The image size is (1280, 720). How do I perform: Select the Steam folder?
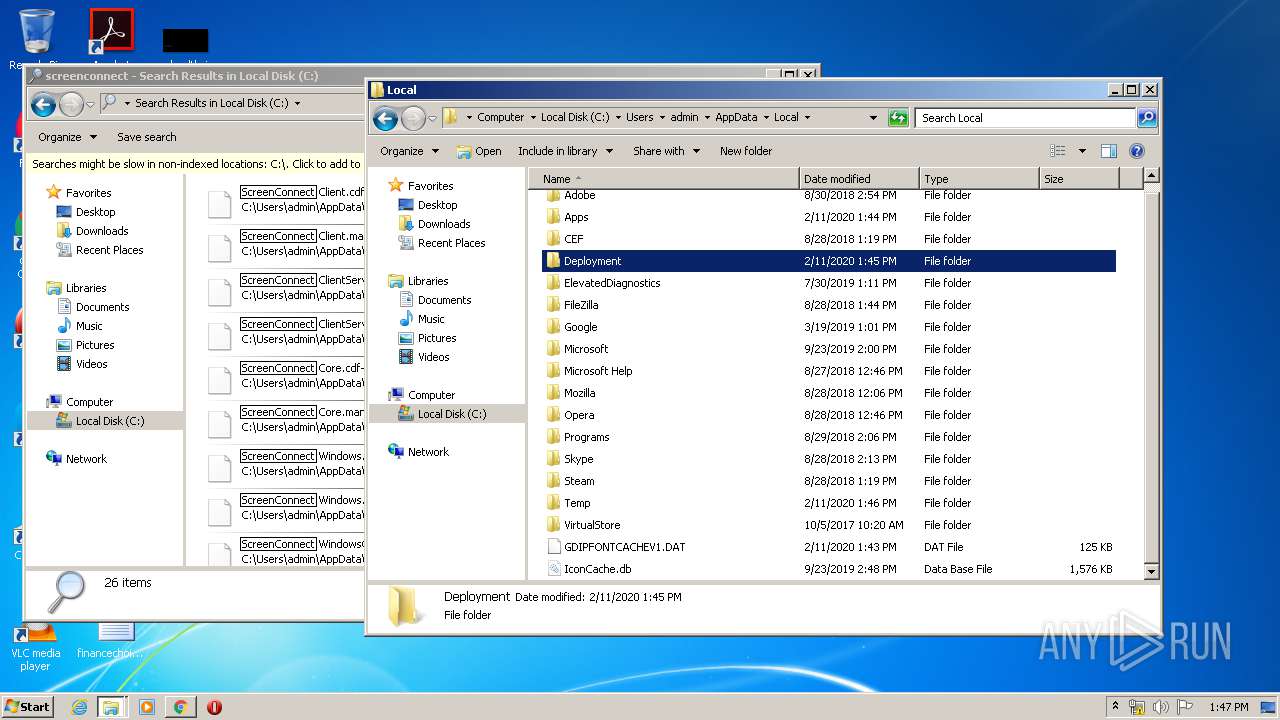579,481
